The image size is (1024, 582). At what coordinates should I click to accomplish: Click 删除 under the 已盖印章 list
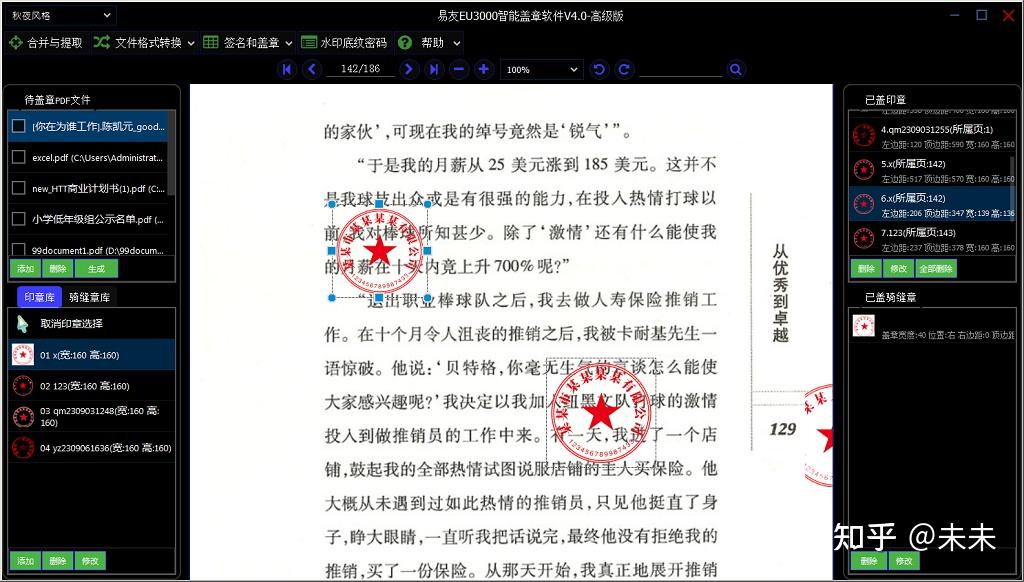tap(866, 268)
